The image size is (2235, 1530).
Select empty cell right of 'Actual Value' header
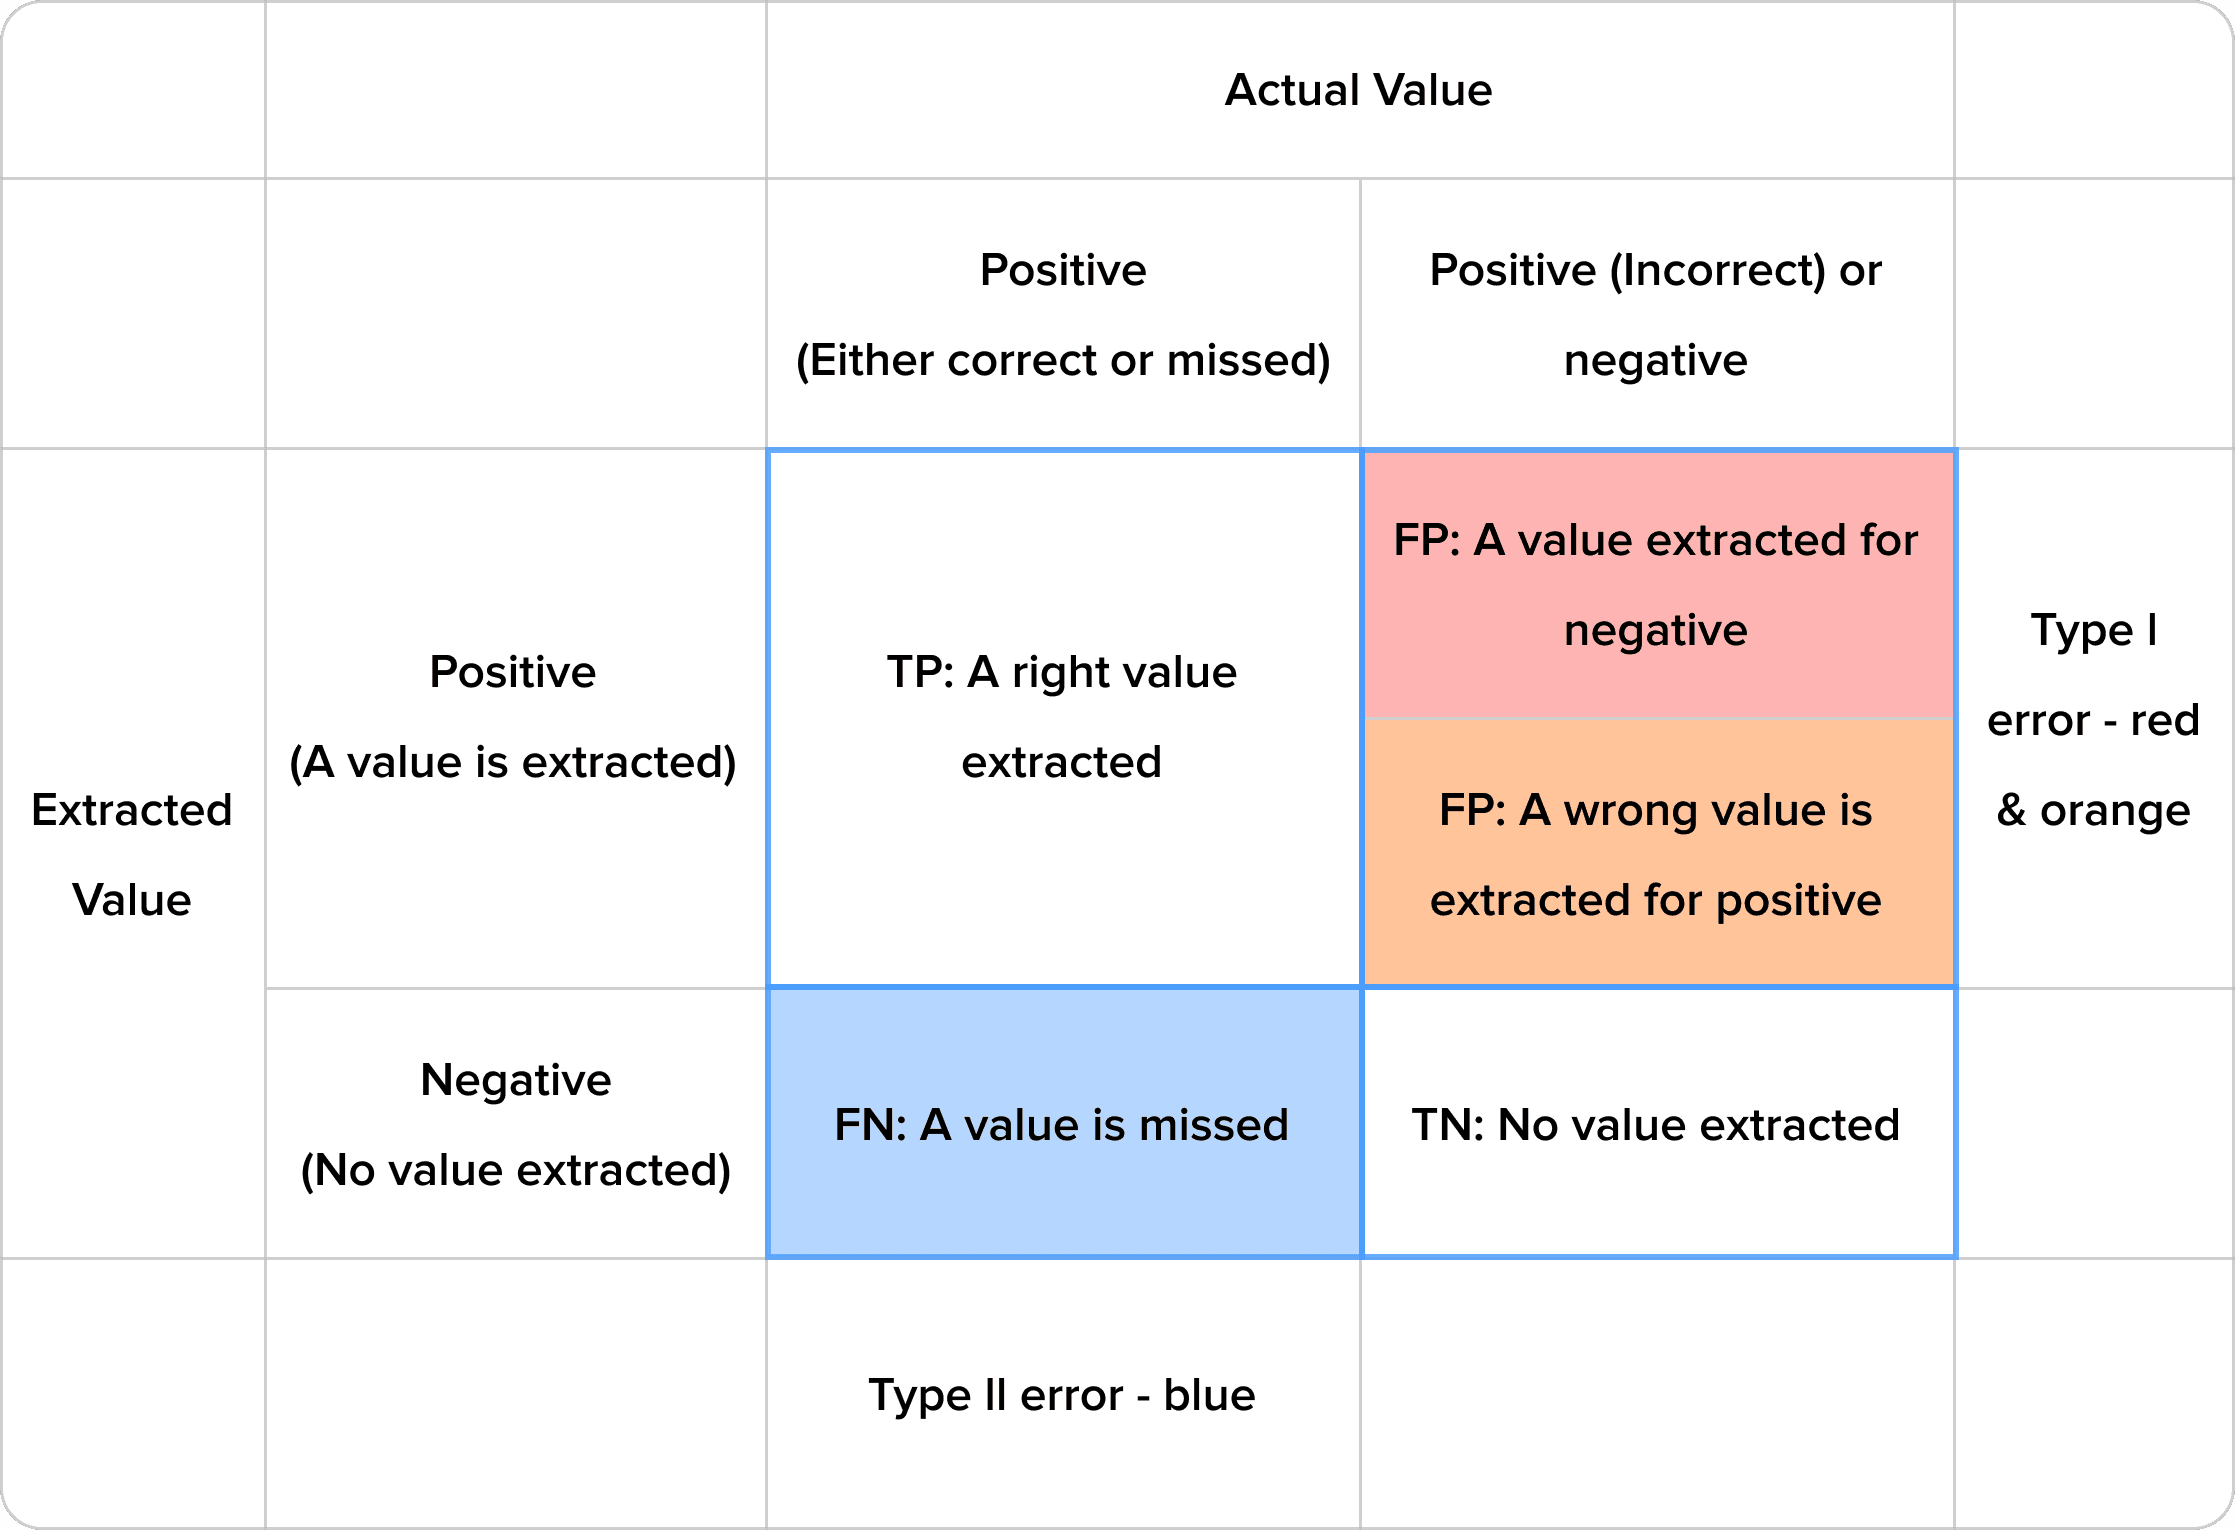(x=2093, y=90)
